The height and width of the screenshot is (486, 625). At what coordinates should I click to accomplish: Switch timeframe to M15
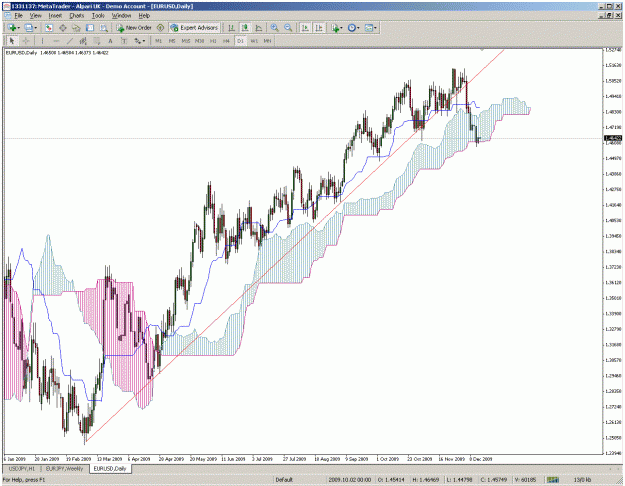click(186, 41)
